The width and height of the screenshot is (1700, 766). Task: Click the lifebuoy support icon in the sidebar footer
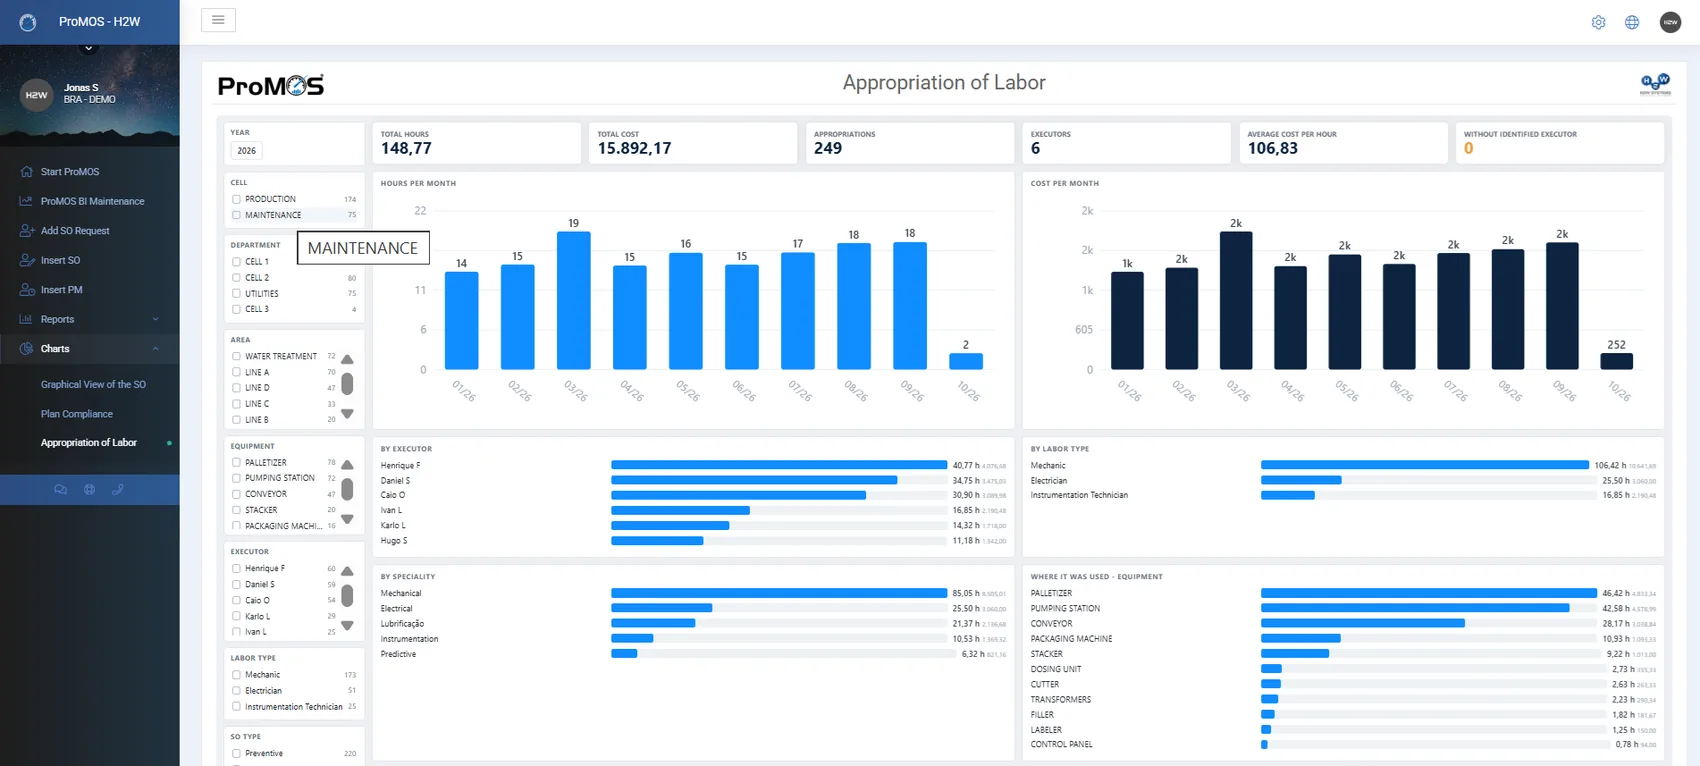point(89,489)
